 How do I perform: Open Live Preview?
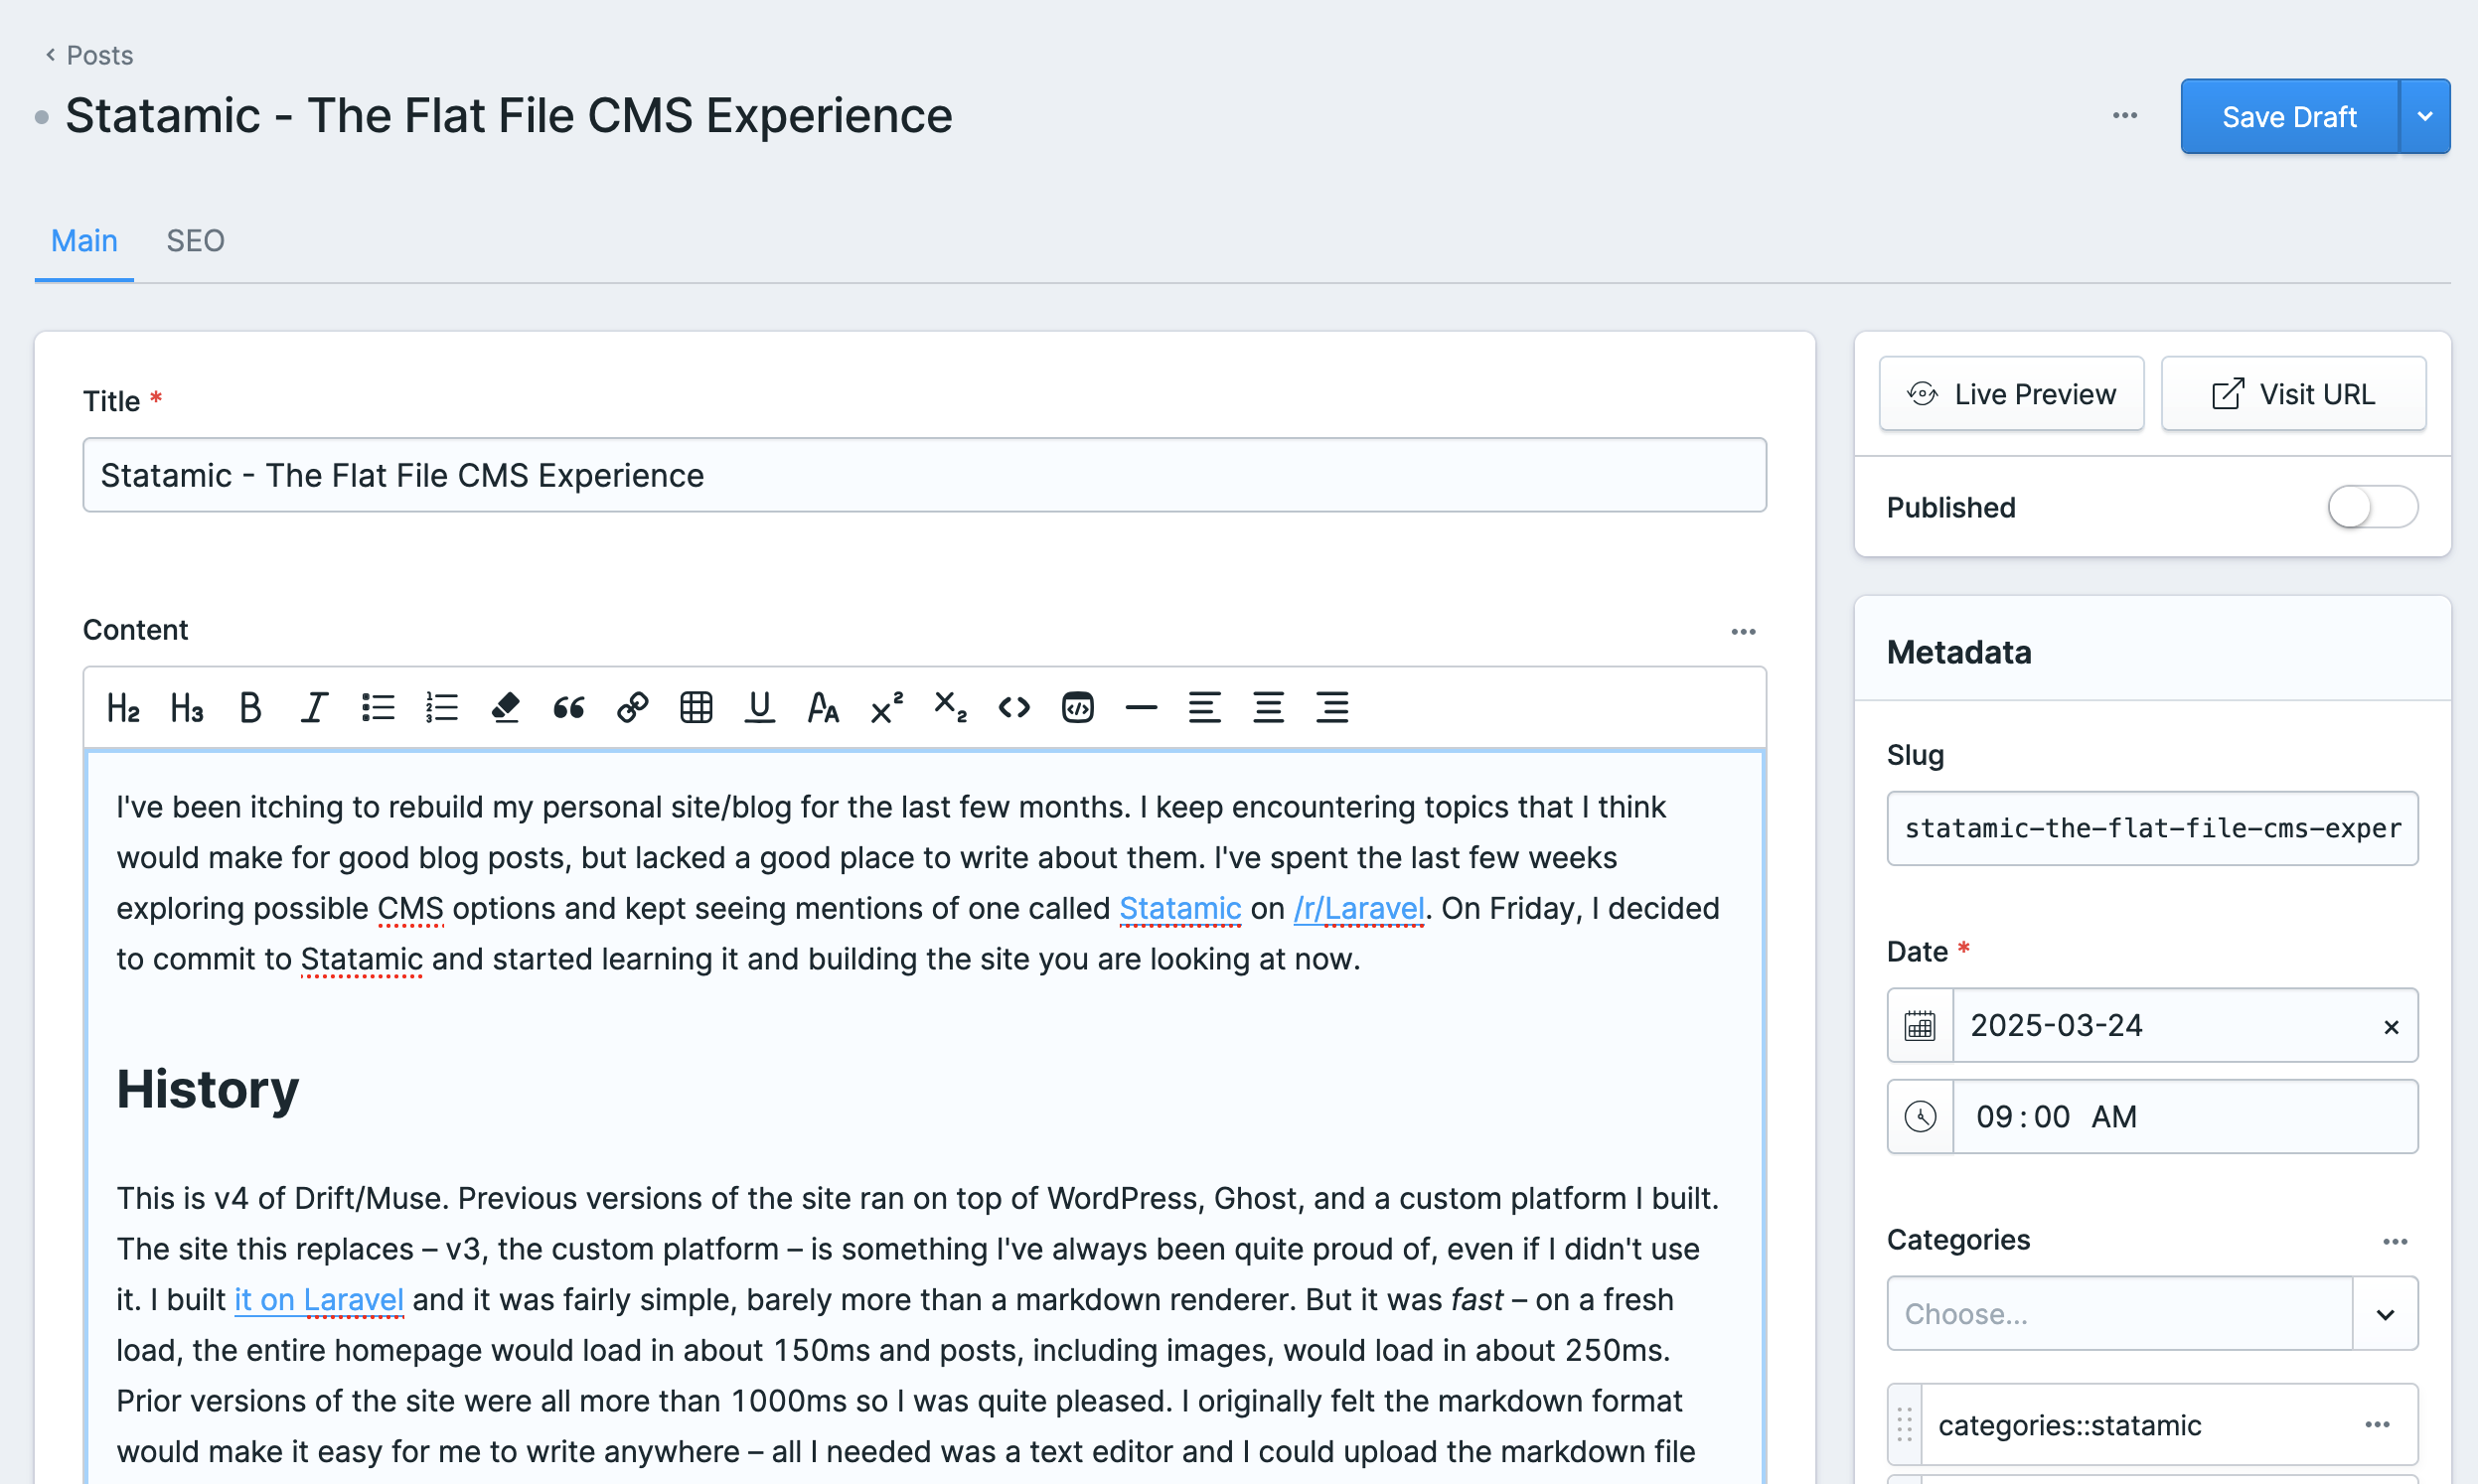click(x=2011, y=394)
